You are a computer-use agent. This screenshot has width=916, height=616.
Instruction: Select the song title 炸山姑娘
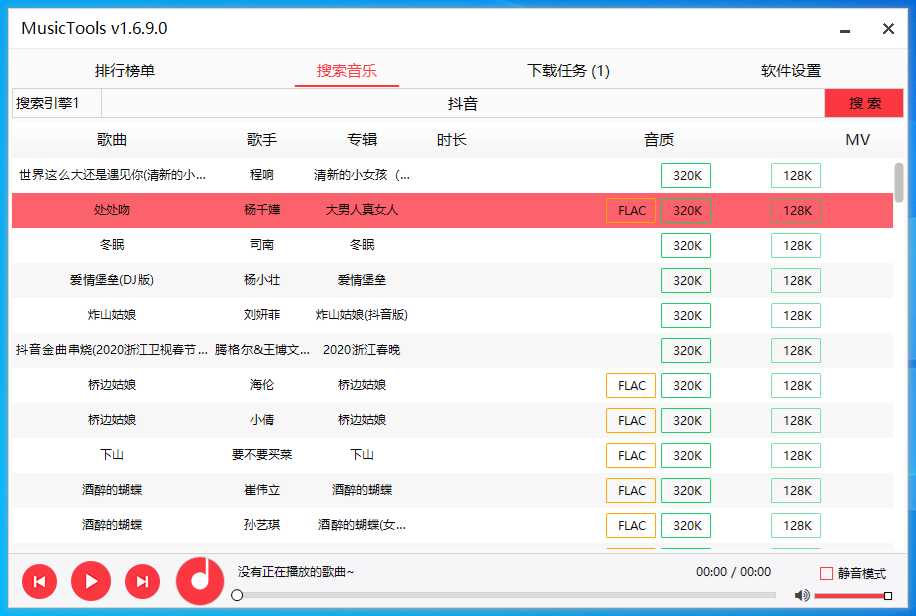tap(112, 315)
